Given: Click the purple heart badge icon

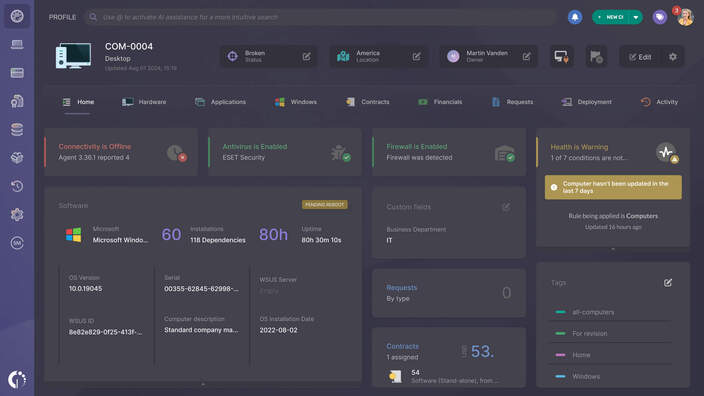Looking at the screenshot, I should (x=660, y=17).
